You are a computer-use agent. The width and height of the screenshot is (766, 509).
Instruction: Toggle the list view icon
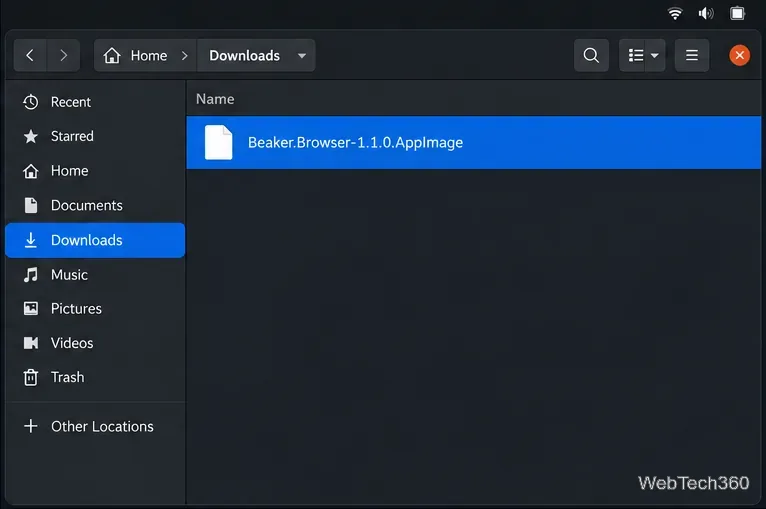click(x=636, y=55)
